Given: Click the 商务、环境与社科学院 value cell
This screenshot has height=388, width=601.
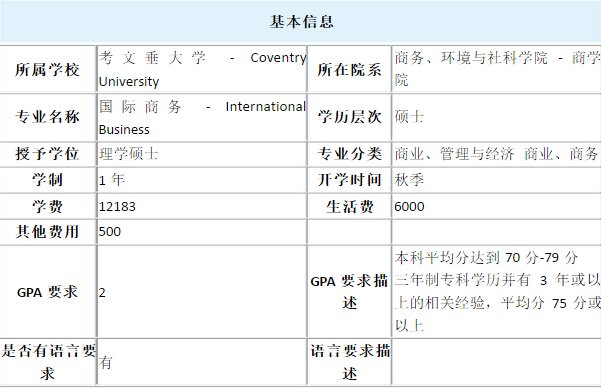Looking at the screenshot, I should (x=497, y=69).
